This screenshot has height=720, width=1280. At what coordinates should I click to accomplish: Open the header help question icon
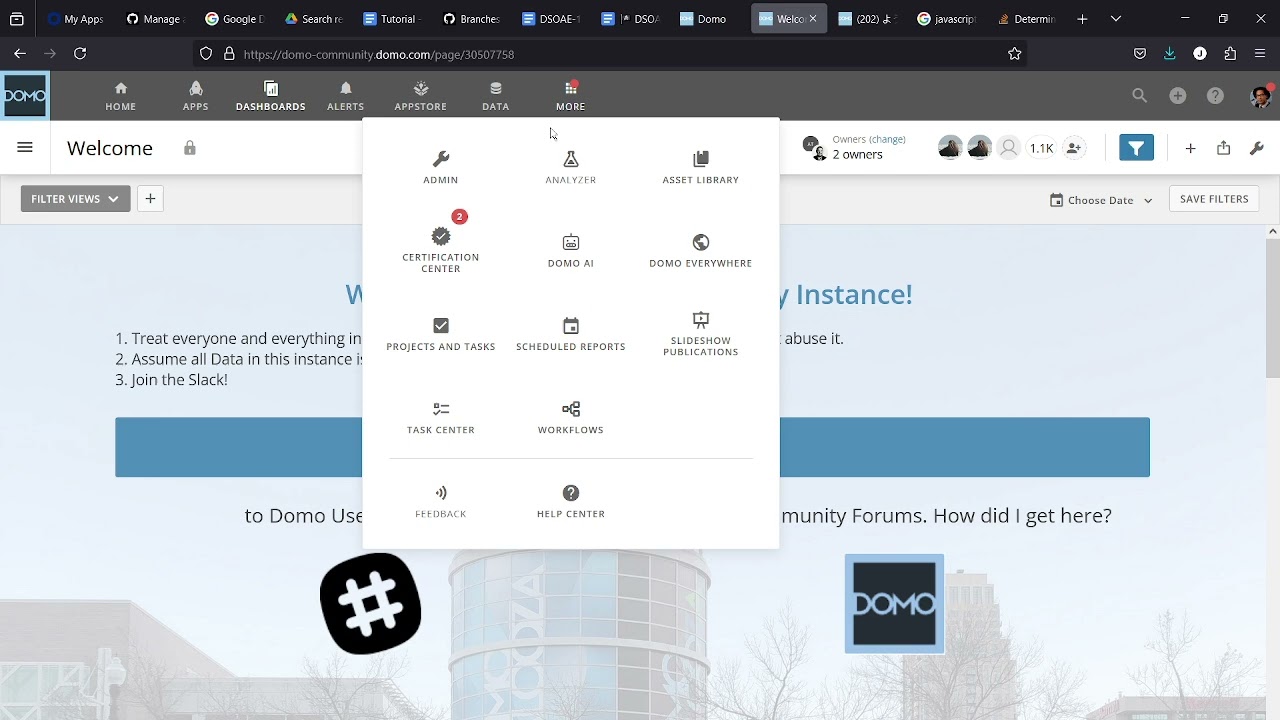click(x=1215, y=96)
